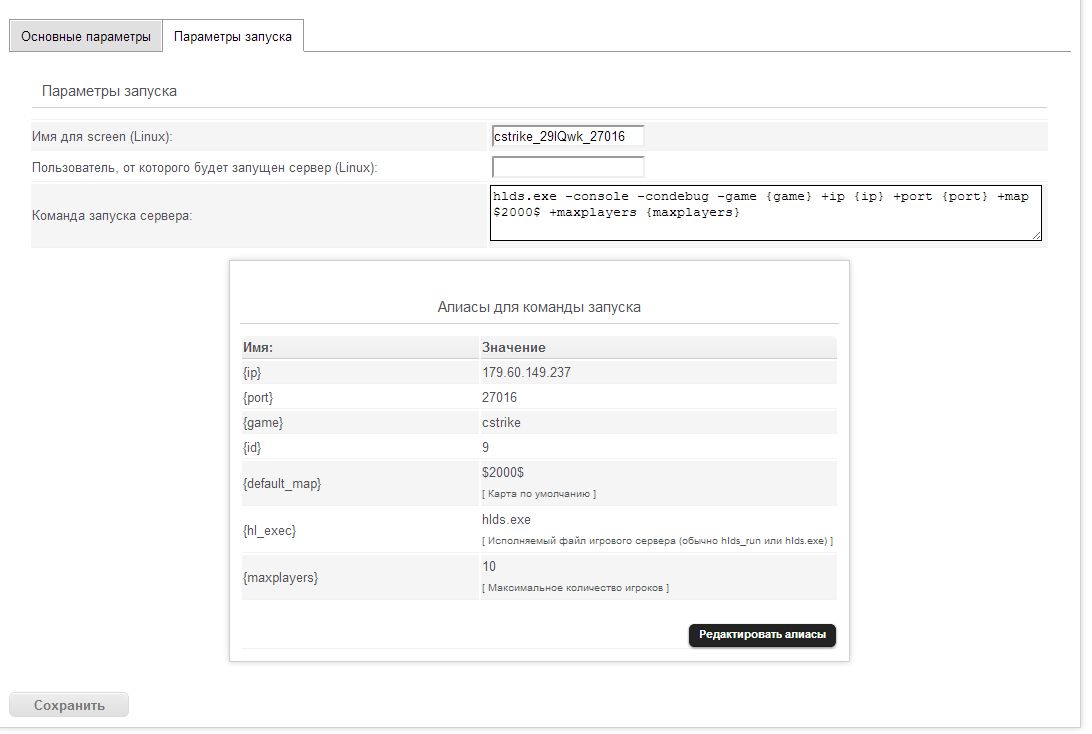This screenshot has height=734, width=1092.
Task: Click the Максимальное количество игроков description
Action: point(575,588)
